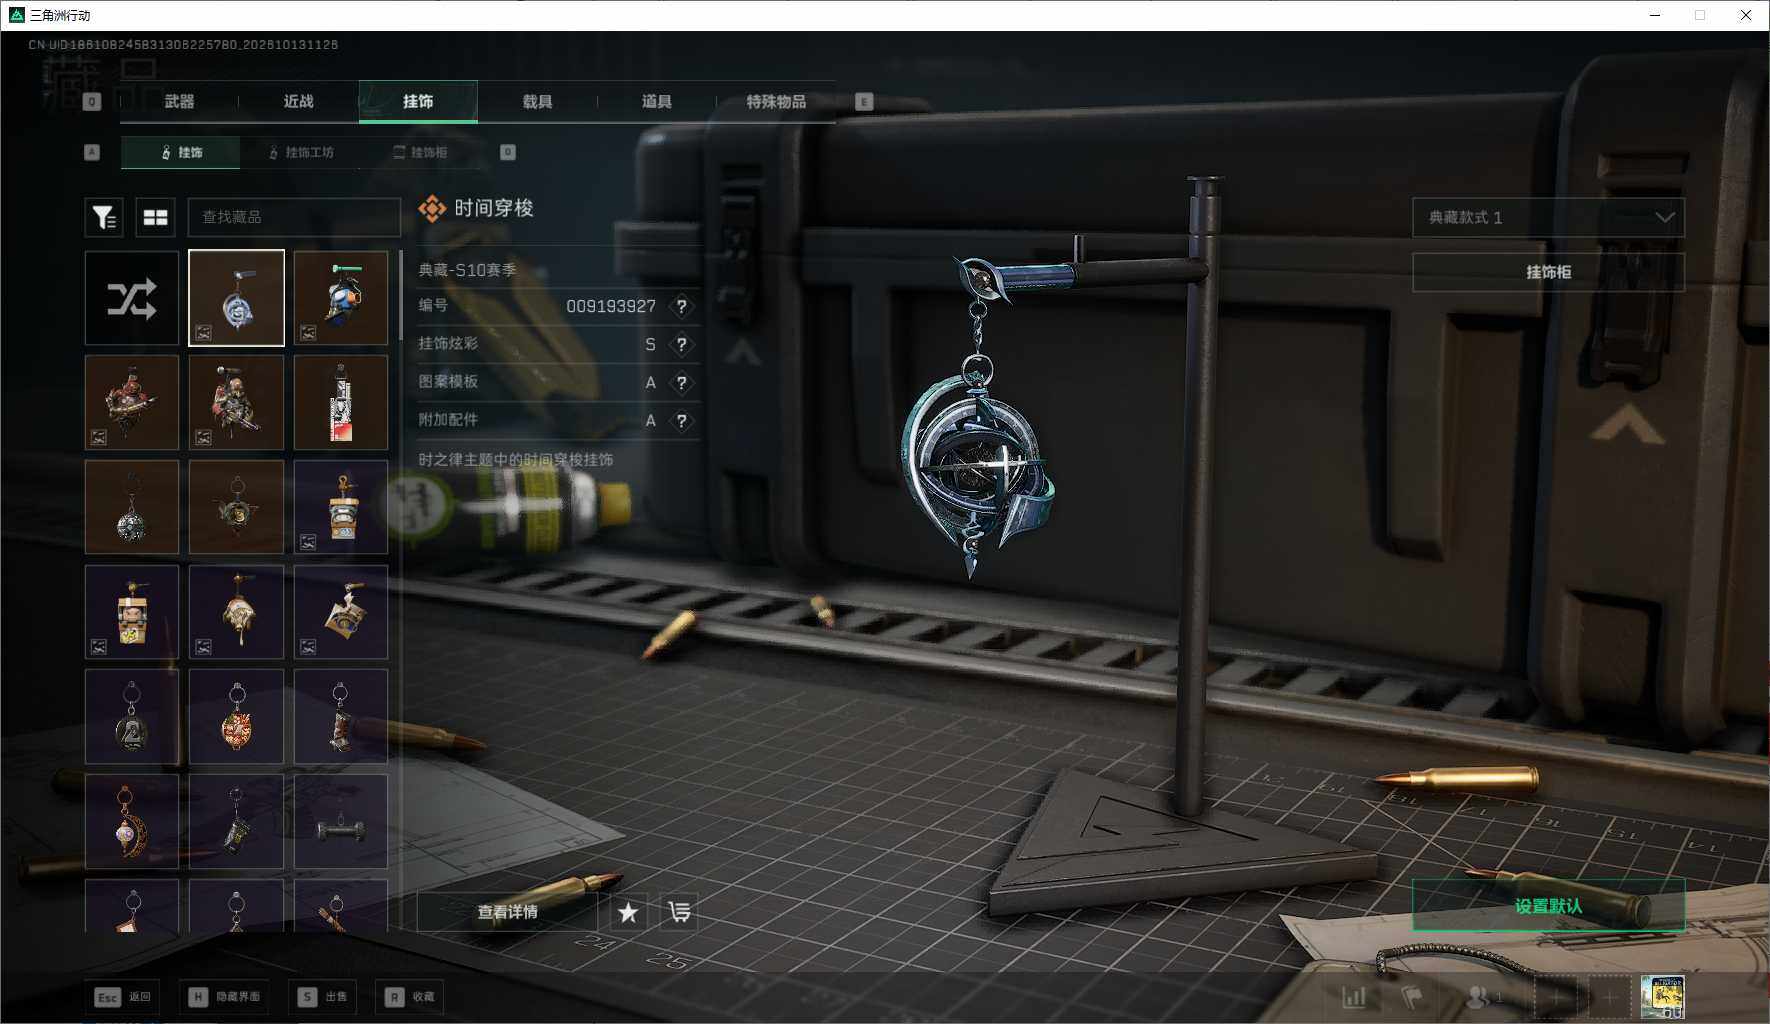
Task: Open the help icon beside 挂饰炫彩
Action: tap(682, 344)
